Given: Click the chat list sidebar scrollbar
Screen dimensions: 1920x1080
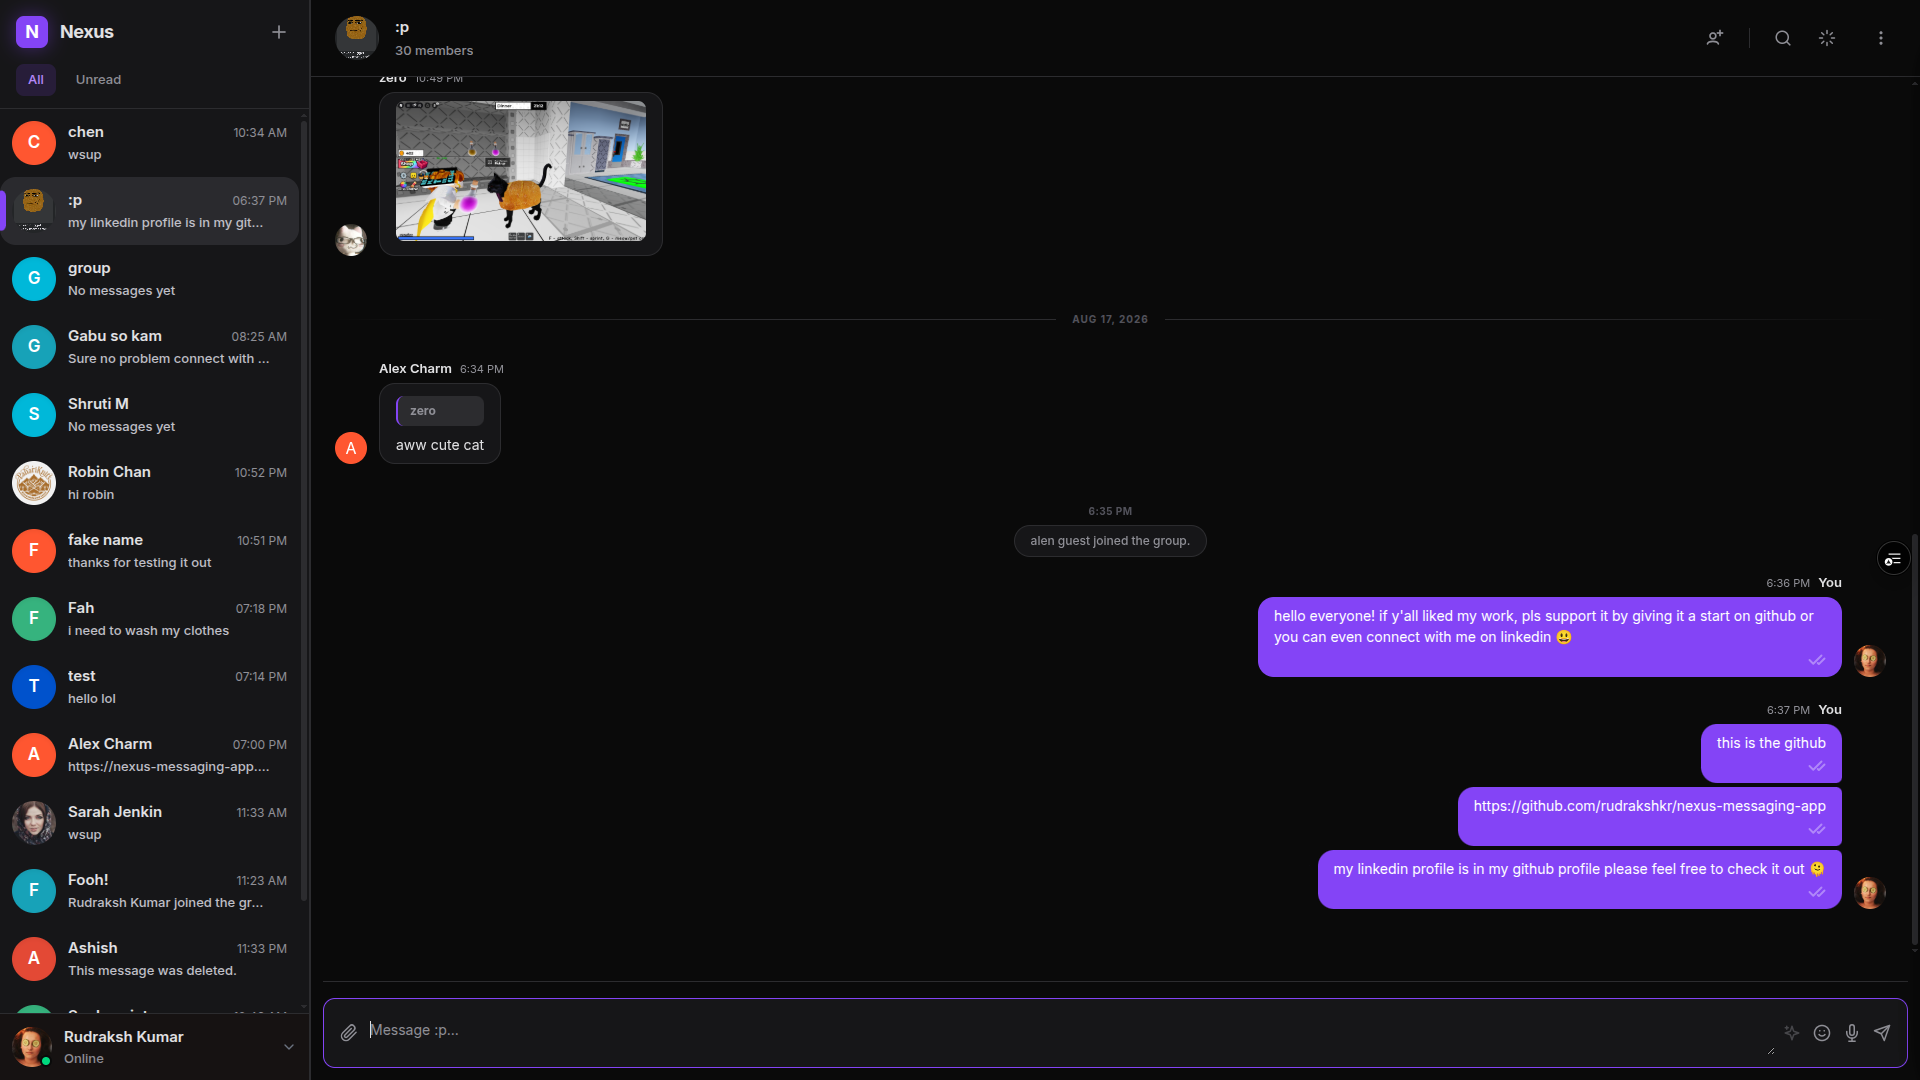Looking at the screenshot, I should [304, 510].
